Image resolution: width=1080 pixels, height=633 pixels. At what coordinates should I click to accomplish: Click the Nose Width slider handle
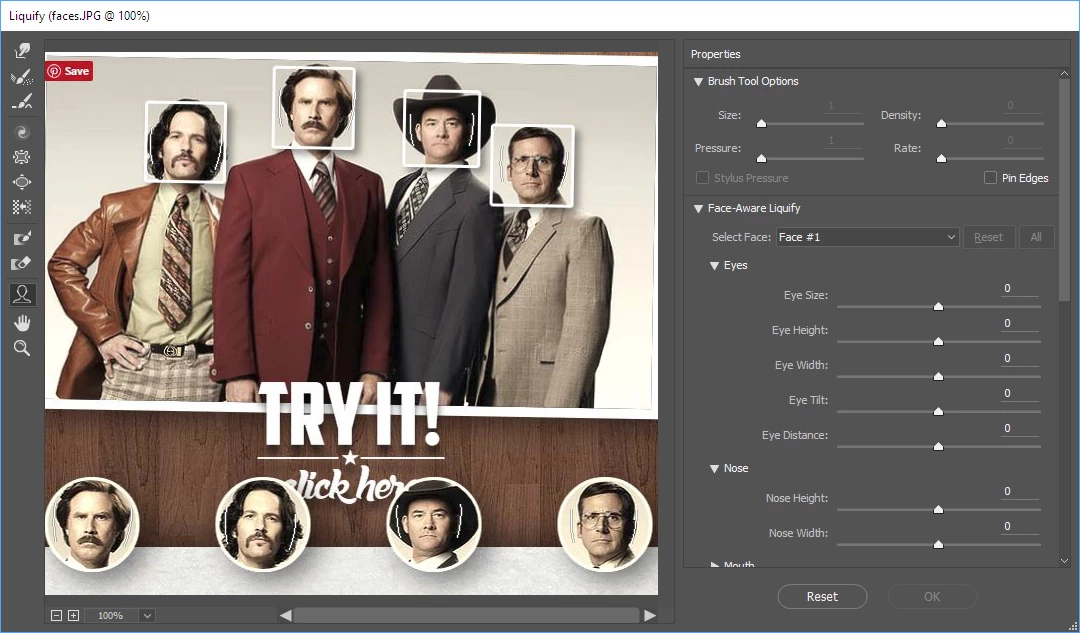tap(938, 544)
